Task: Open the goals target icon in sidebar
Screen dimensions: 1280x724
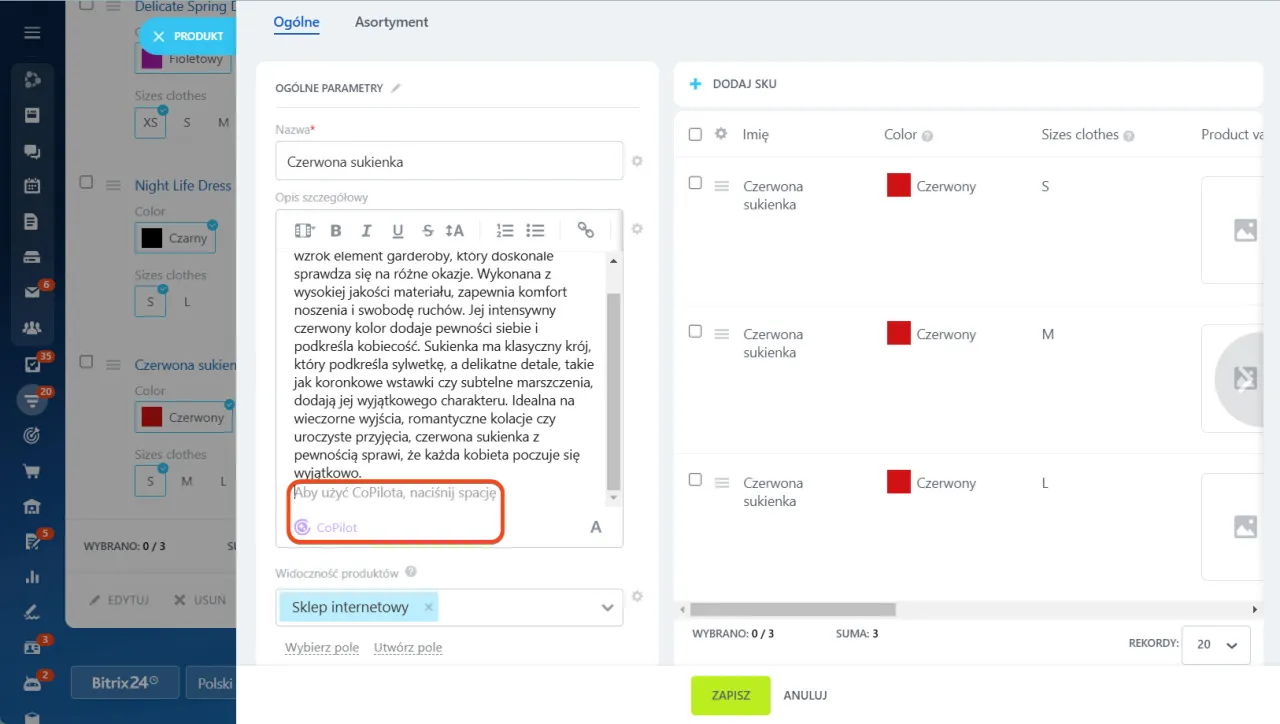Action: [32, 435]
